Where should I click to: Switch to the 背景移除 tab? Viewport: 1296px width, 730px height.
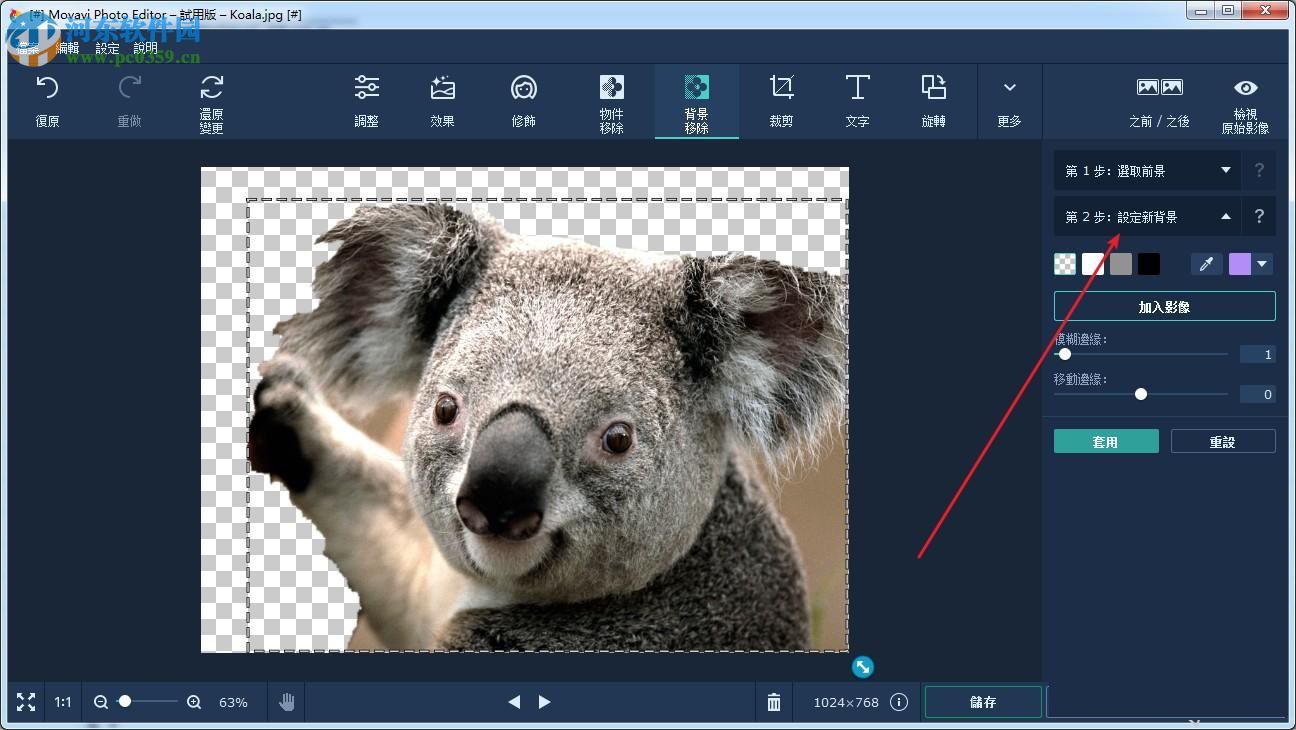[696, 100]
